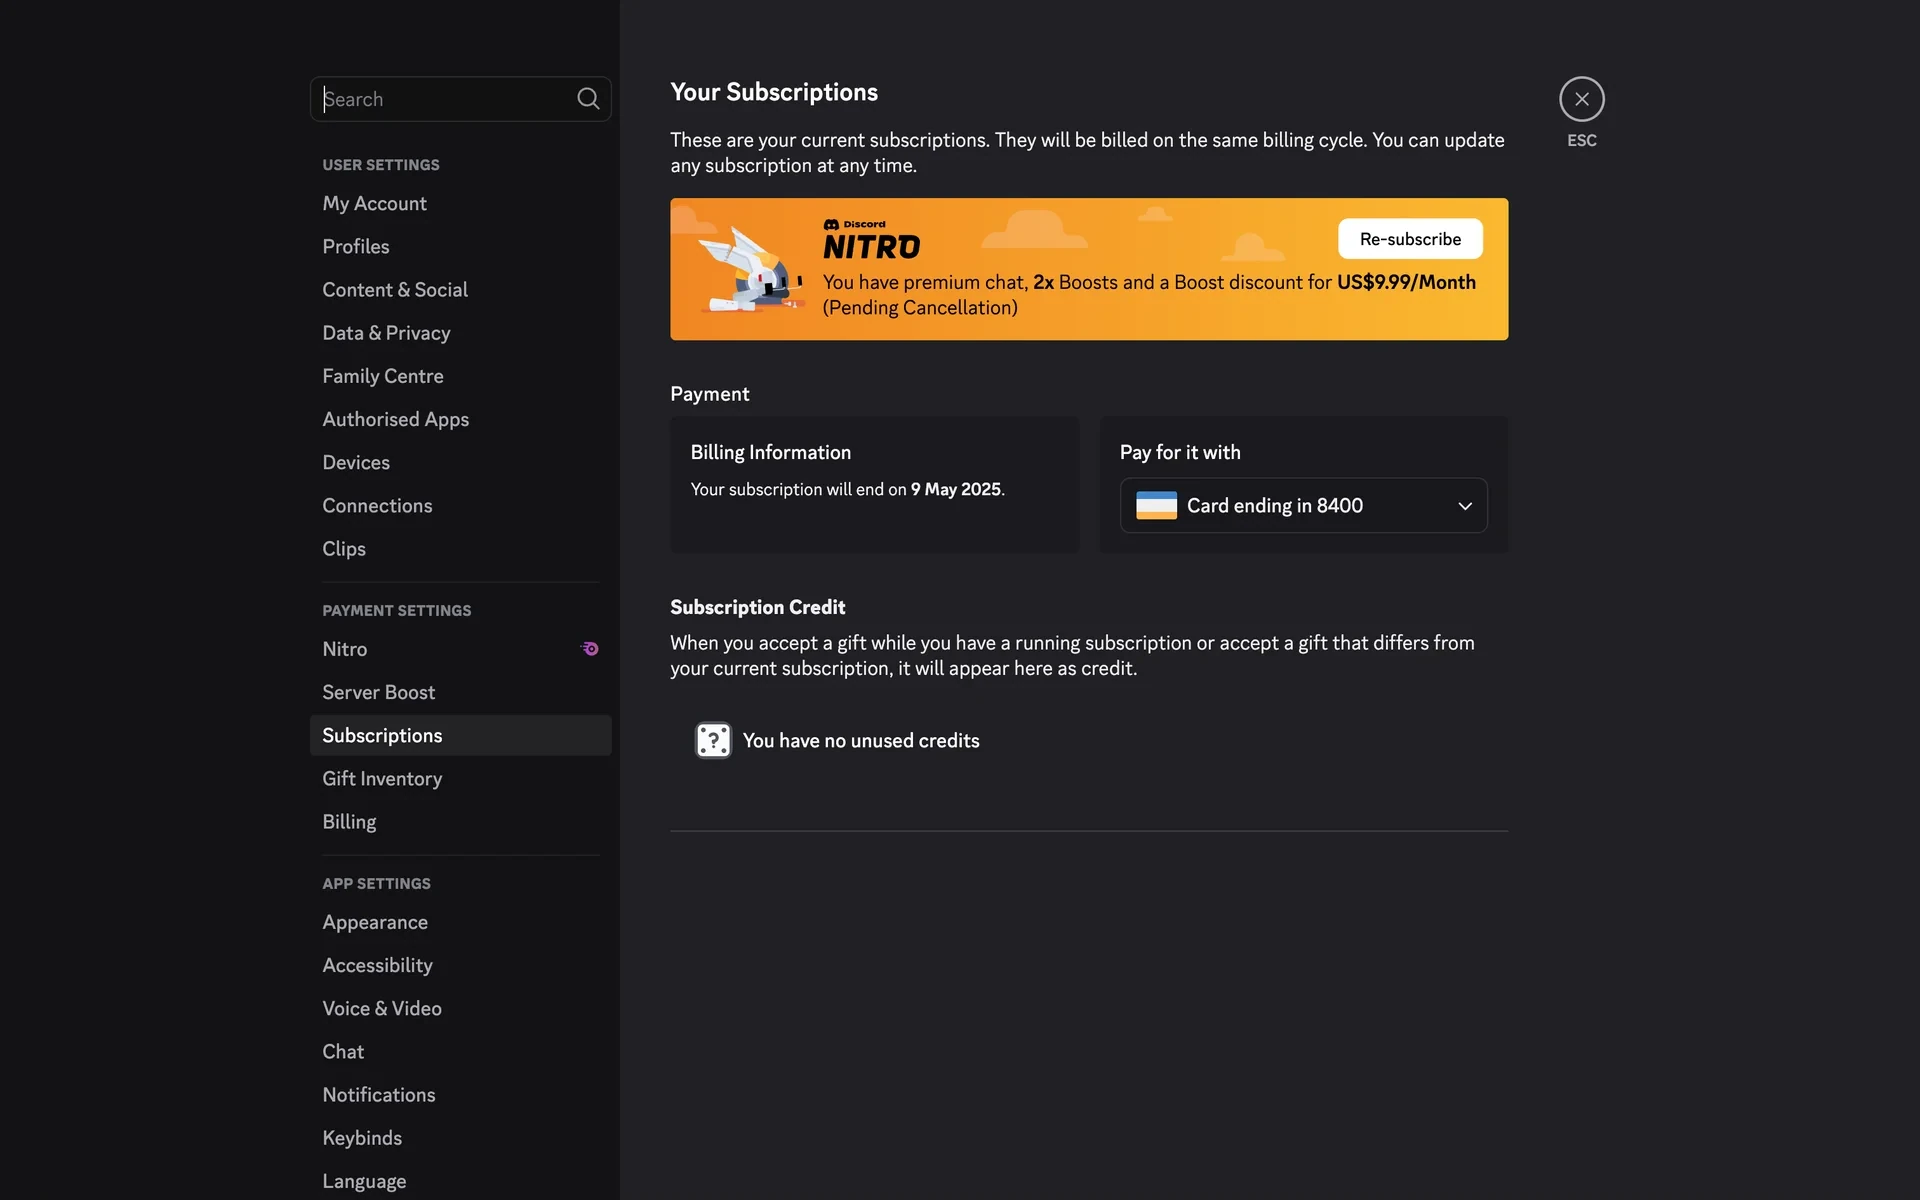Select Keybinds settings

coord(460,1138)
